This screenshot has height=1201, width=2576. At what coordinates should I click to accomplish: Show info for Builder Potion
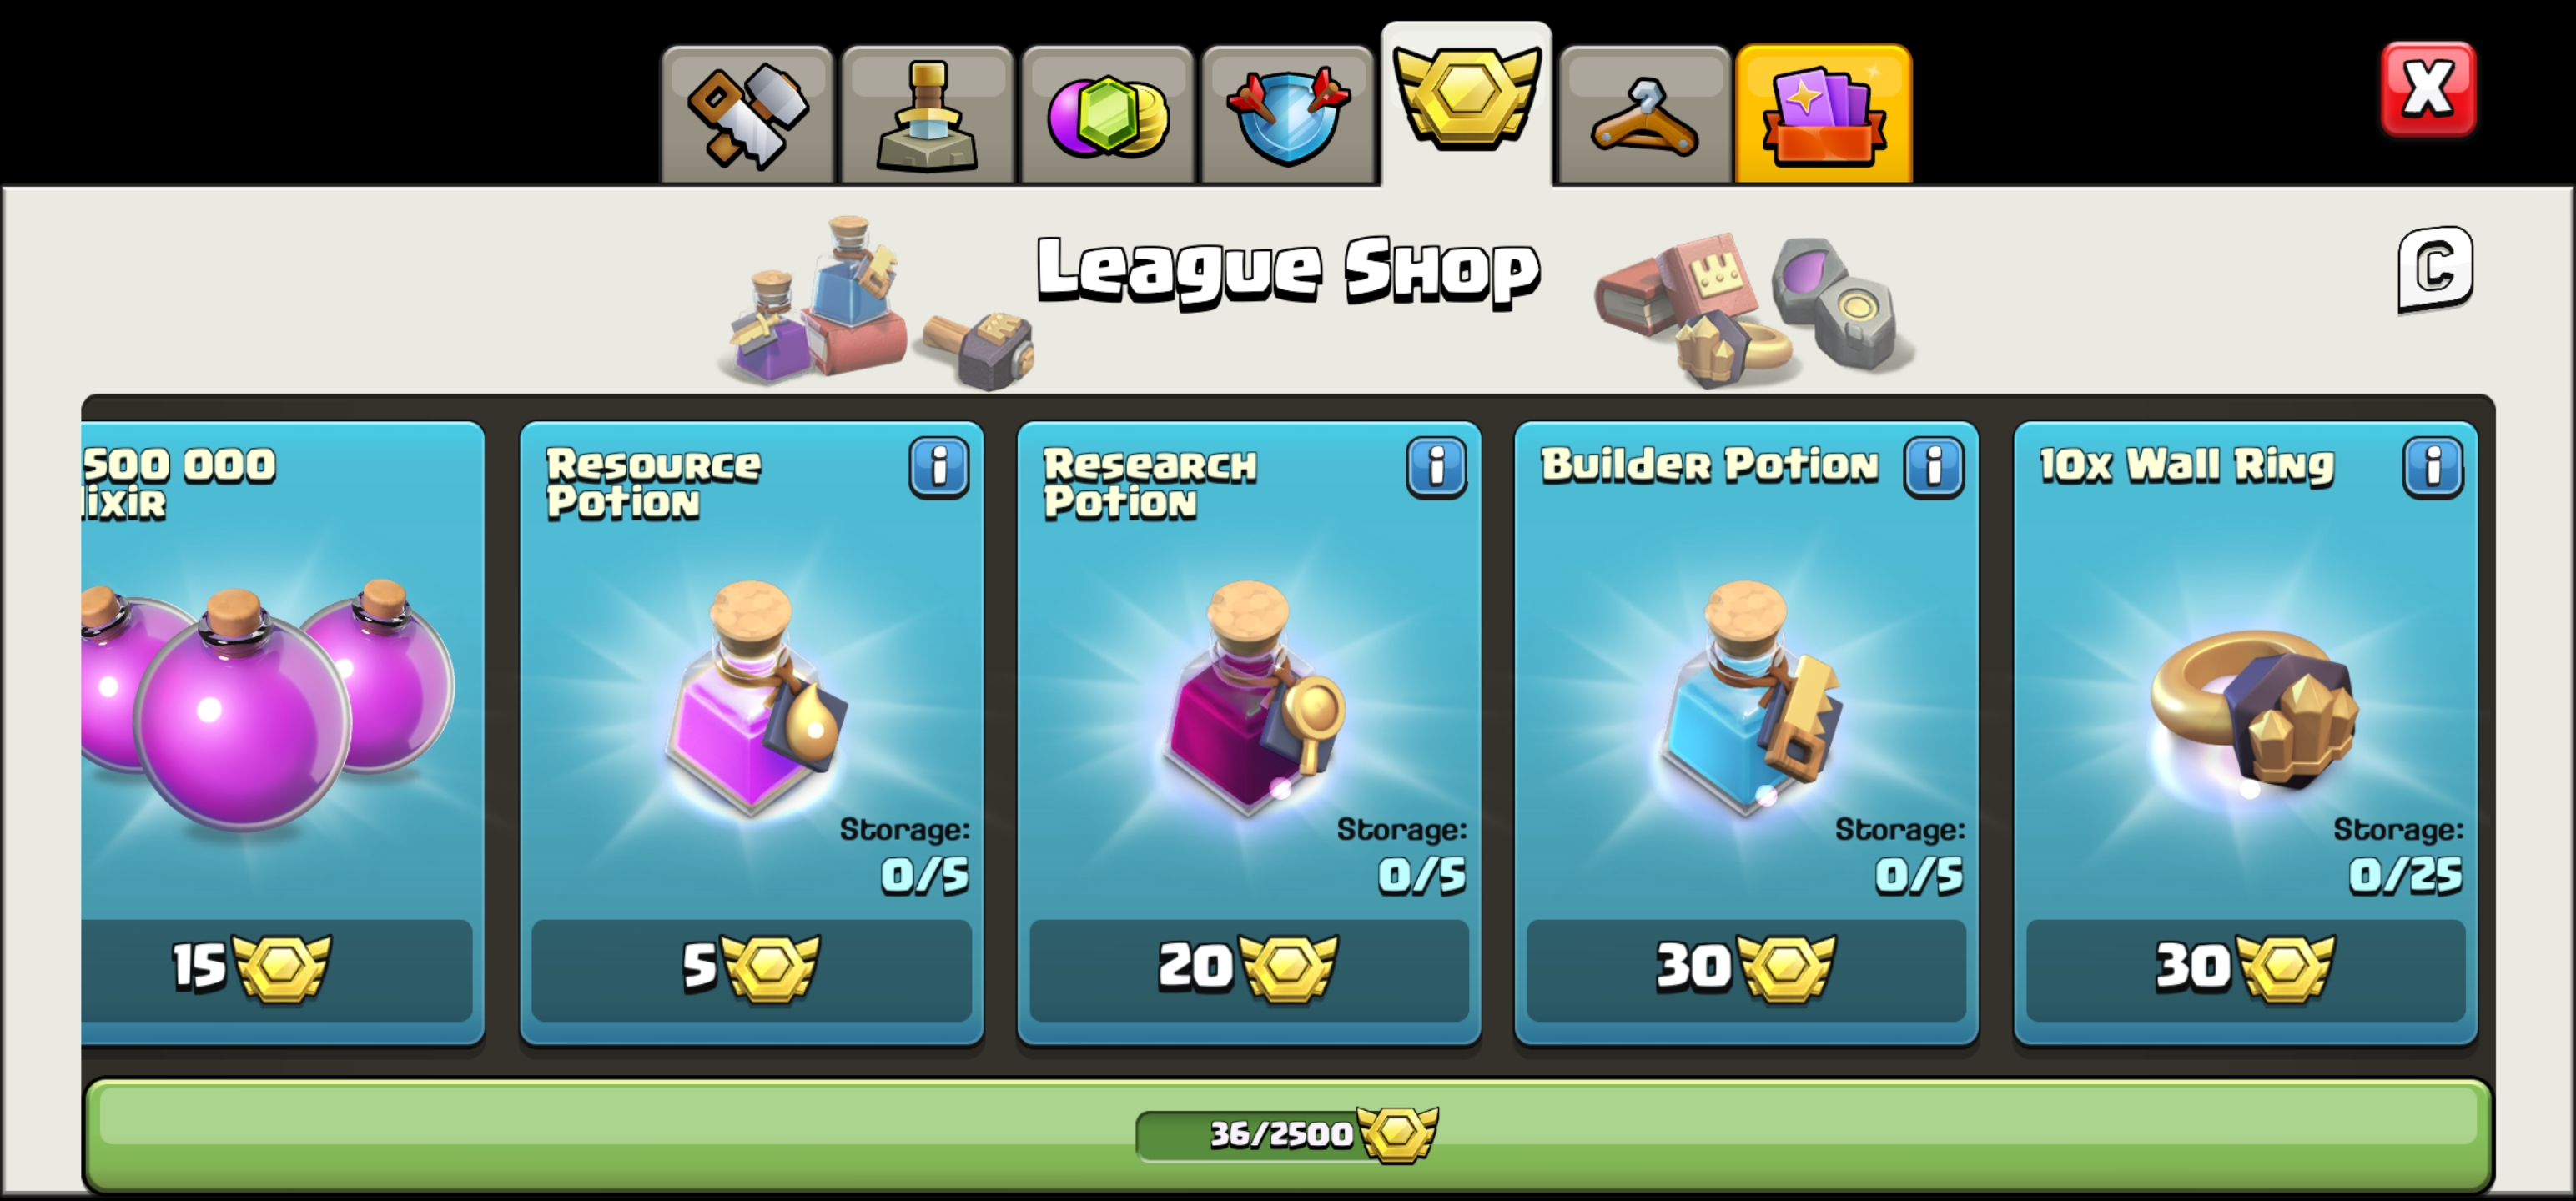pyautogui.click(x=1934, y=467)
